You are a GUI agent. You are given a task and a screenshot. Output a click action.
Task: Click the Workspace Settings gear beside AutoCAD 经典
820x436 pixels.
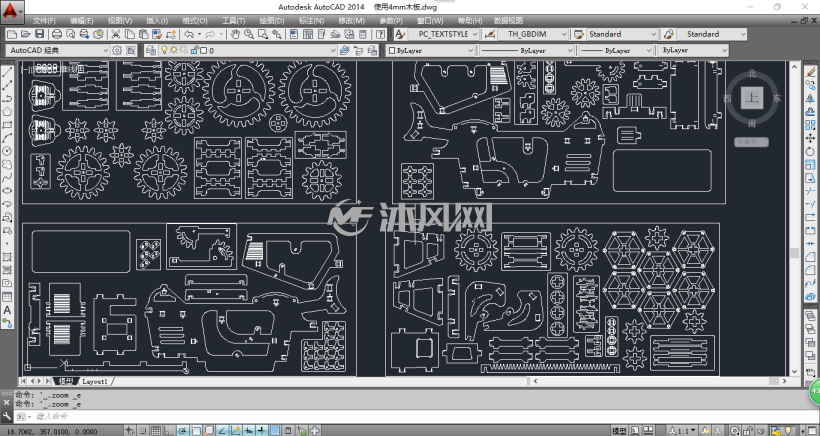(x=117, y=50)
